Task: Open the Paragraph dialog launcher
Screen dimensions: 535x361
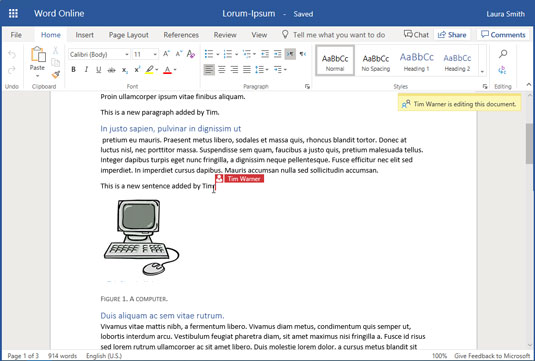Action: click(307, 87)
